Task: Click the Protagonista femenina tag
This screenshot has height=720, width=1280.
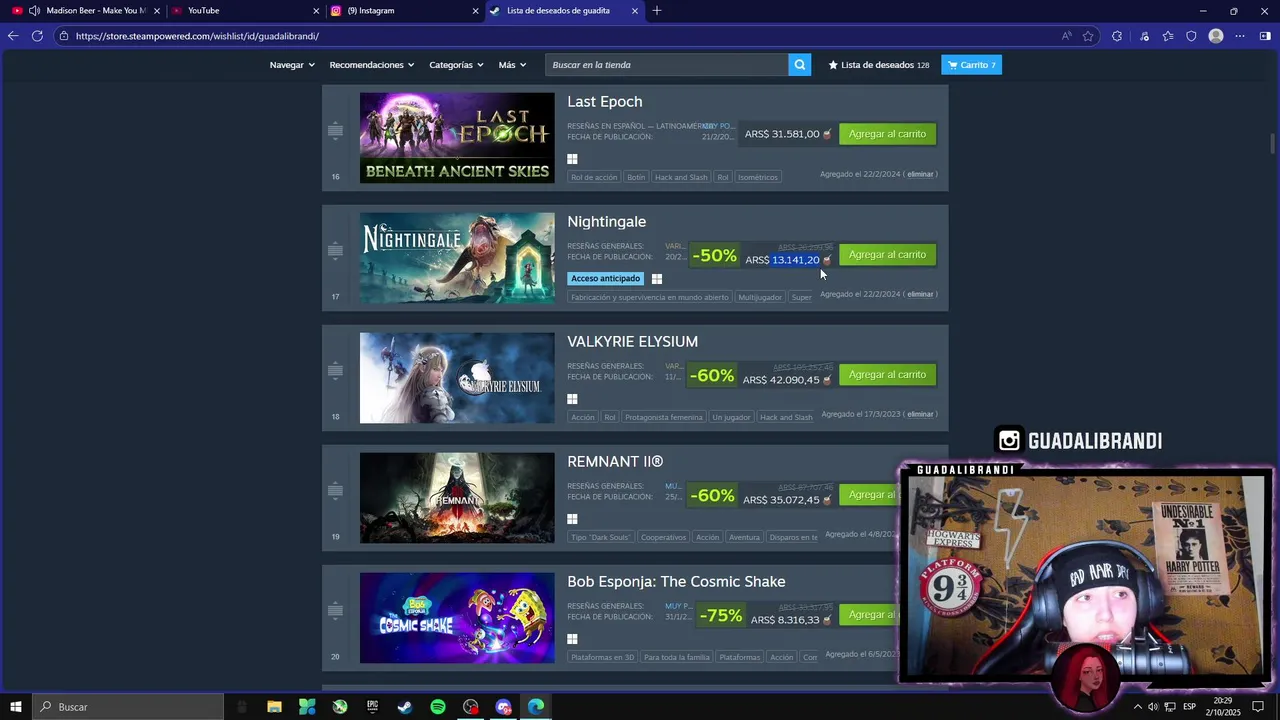Action: coord(665,417)
